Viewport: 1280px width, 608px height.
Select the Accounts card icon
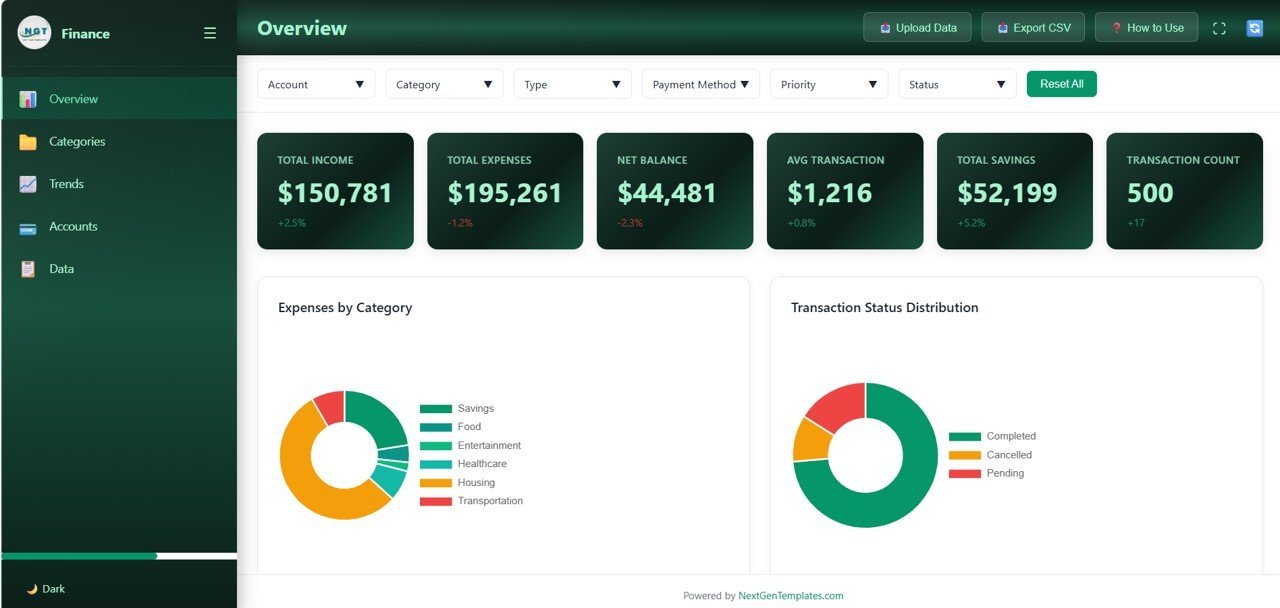[29, 226]
